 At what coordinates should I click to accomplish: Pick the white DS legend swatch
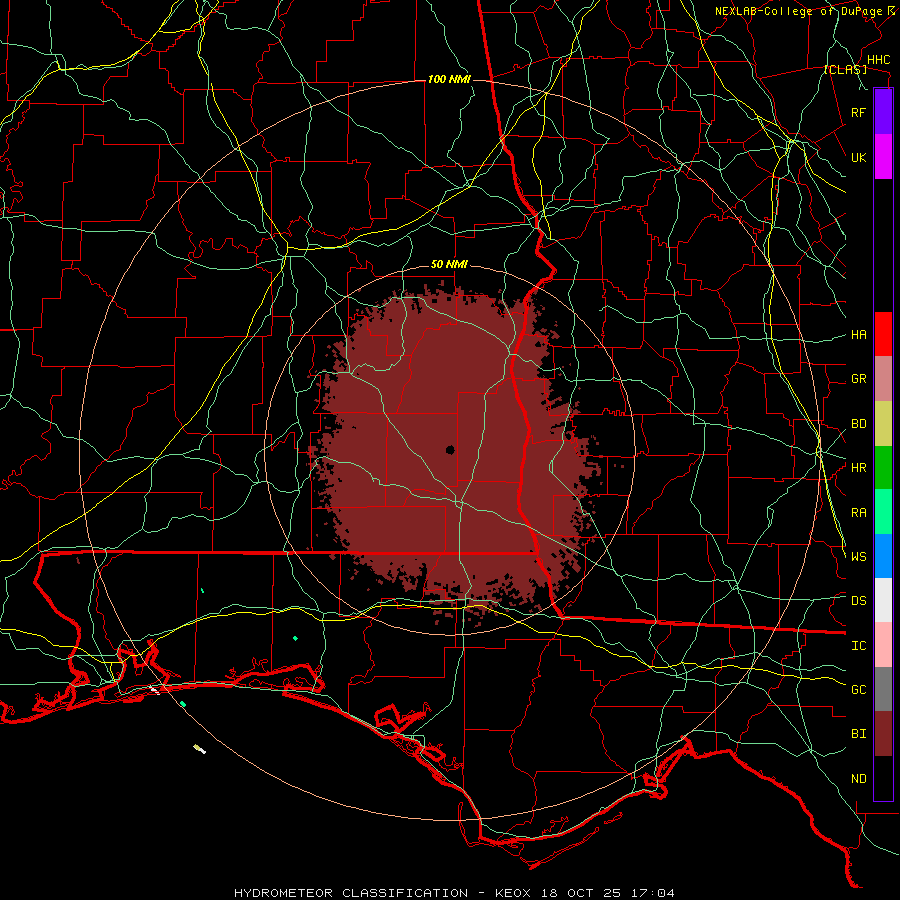[x=883, y=600]
